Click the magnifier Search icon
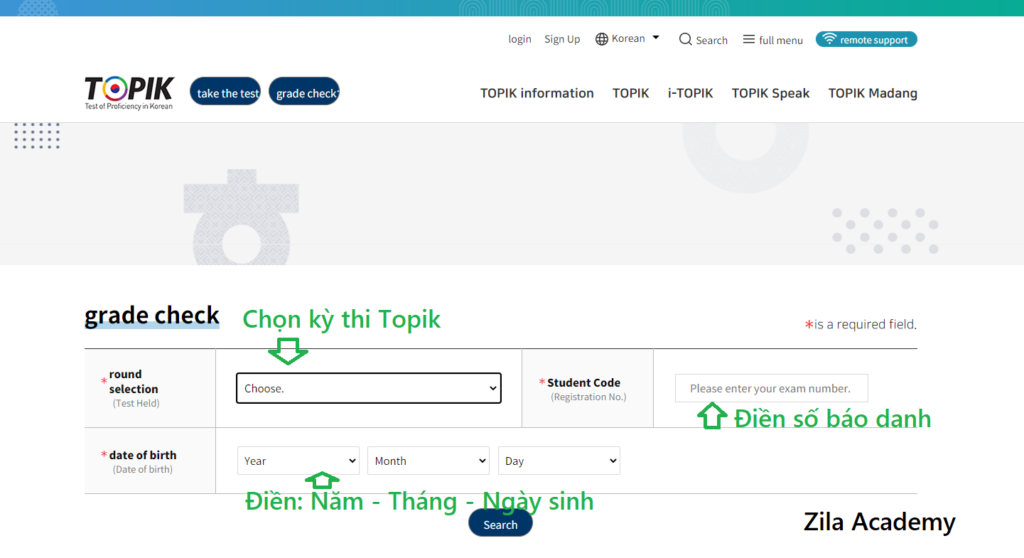This screenshot has width=1024, height=558. pyautogui.click(x=685, y=39)
